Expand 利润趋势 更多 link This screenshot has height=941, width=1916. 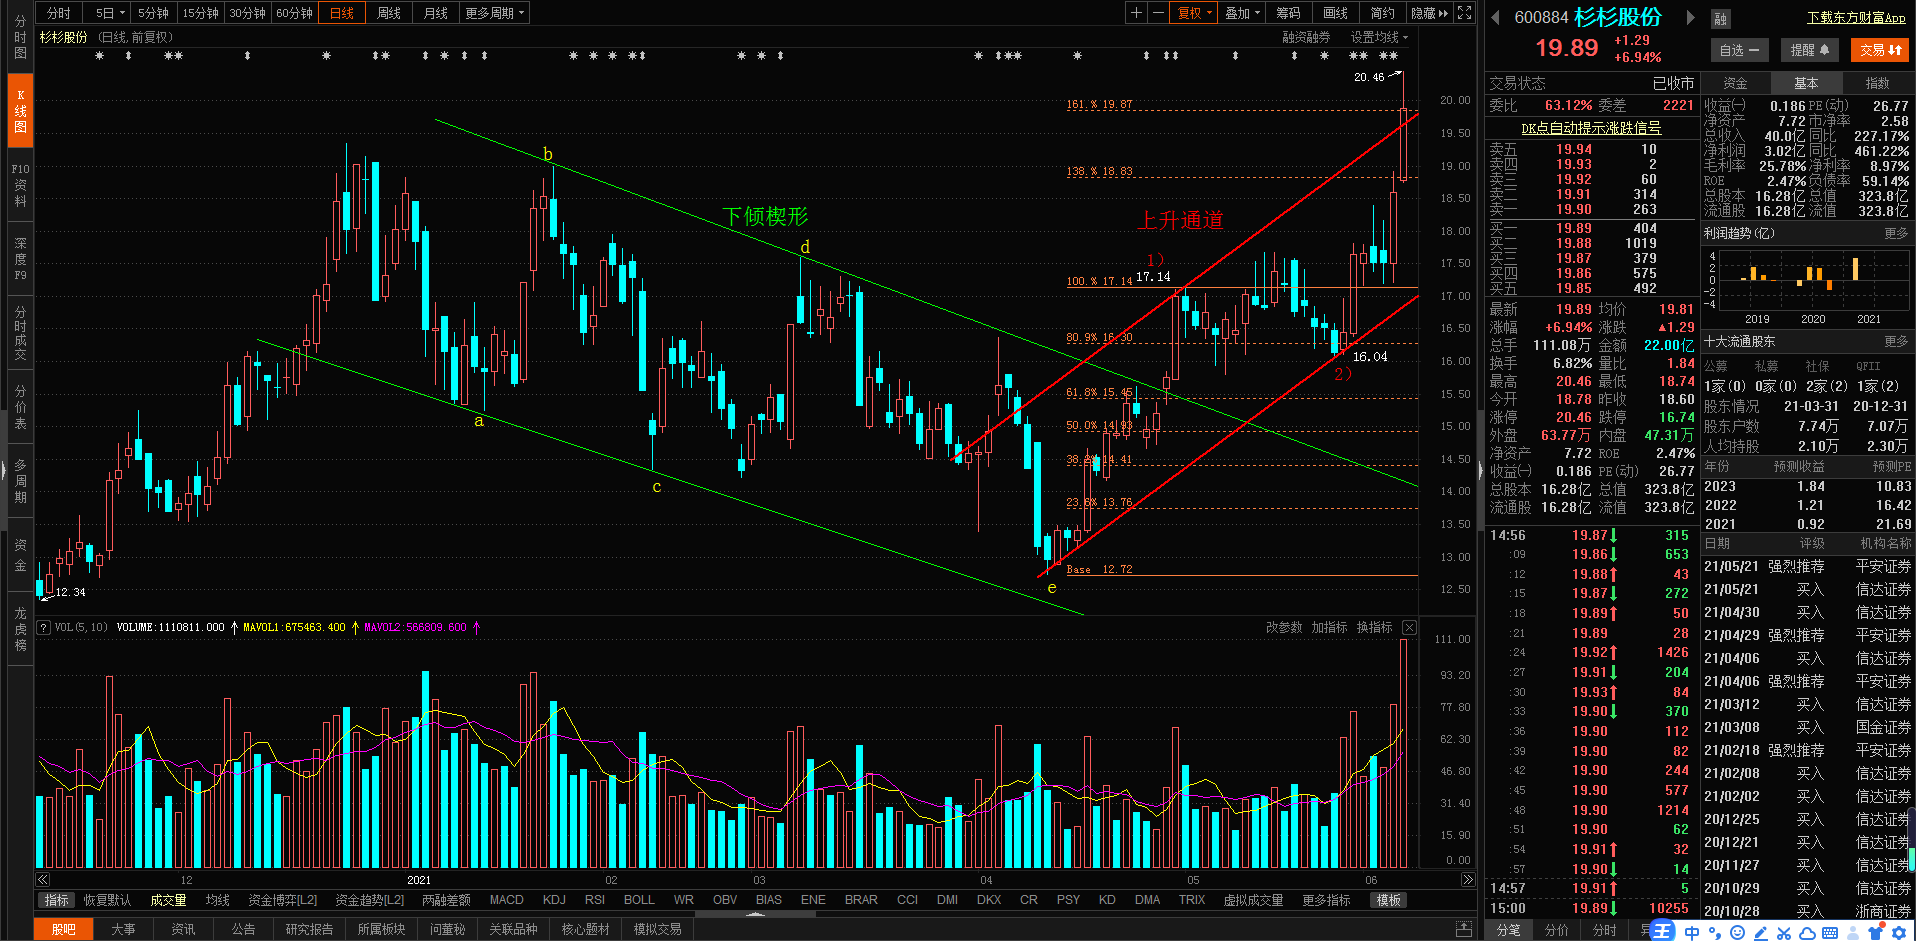pos(1896,233)
